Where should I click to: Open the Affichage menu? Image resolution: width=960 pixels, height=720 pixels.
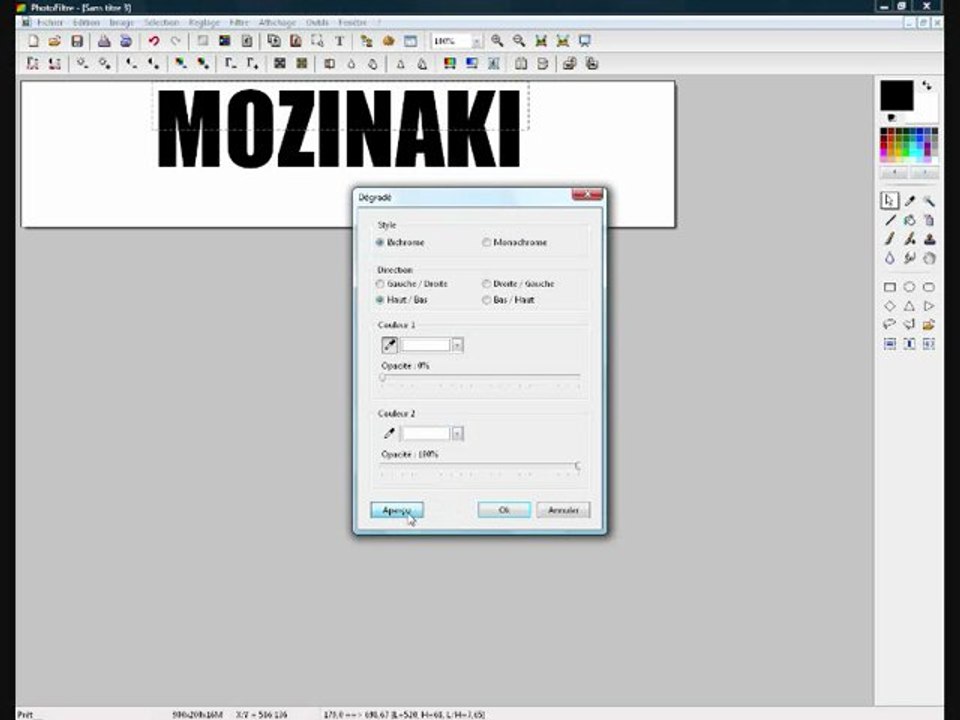click(x=277, y=23)
